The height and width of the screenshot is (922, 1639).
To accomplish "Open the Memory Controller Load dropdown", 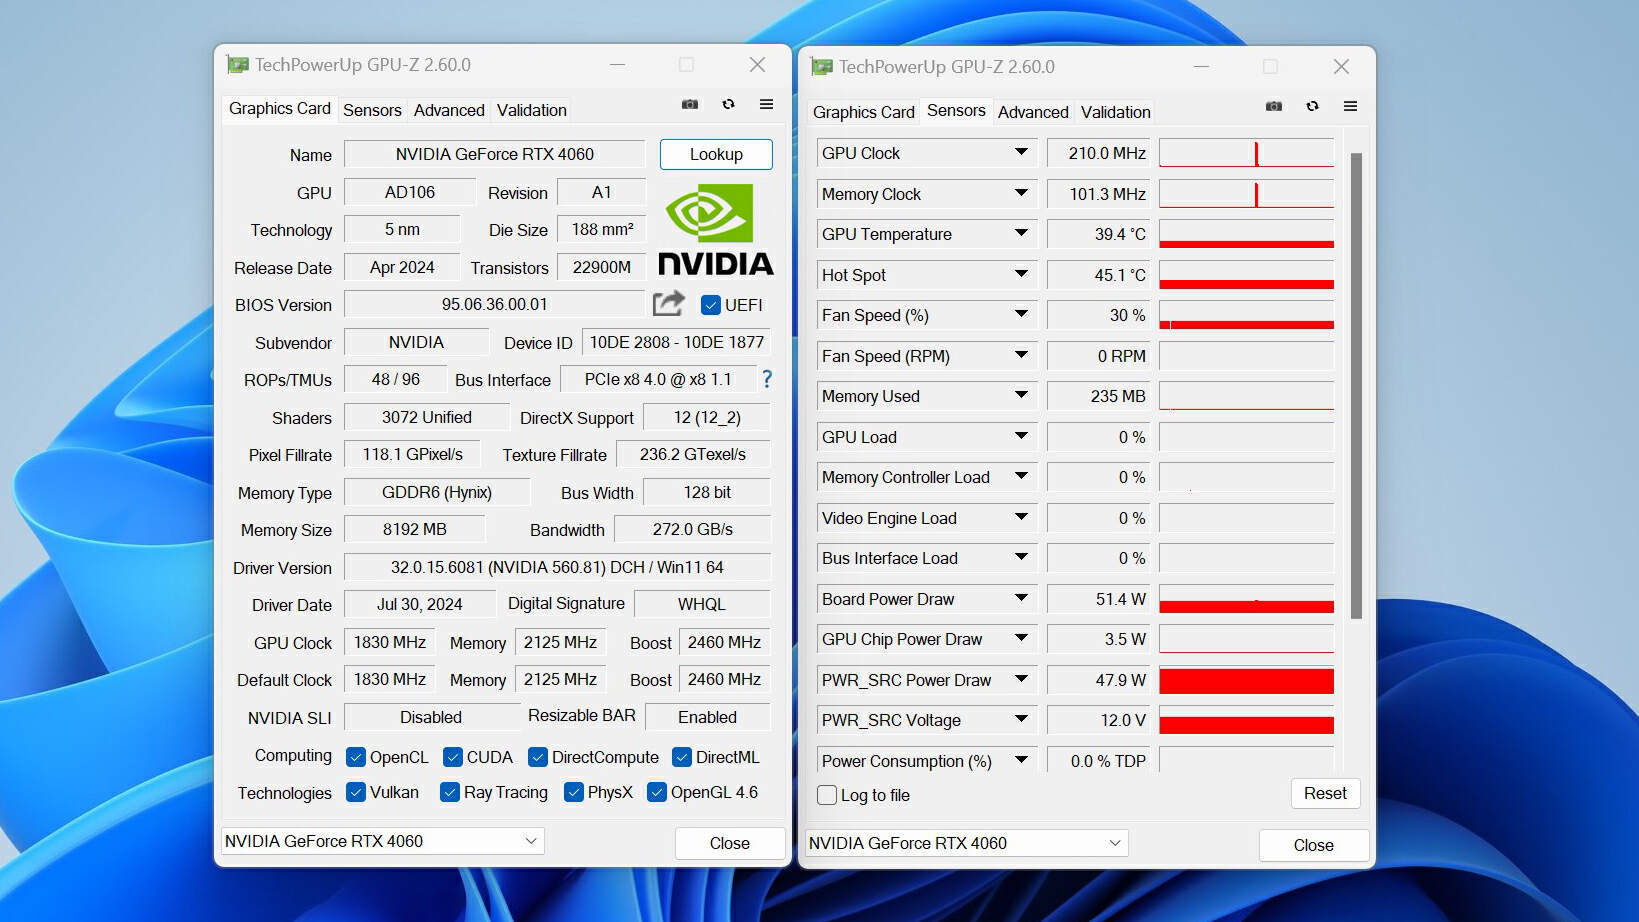I will [x=1021, y=477].
